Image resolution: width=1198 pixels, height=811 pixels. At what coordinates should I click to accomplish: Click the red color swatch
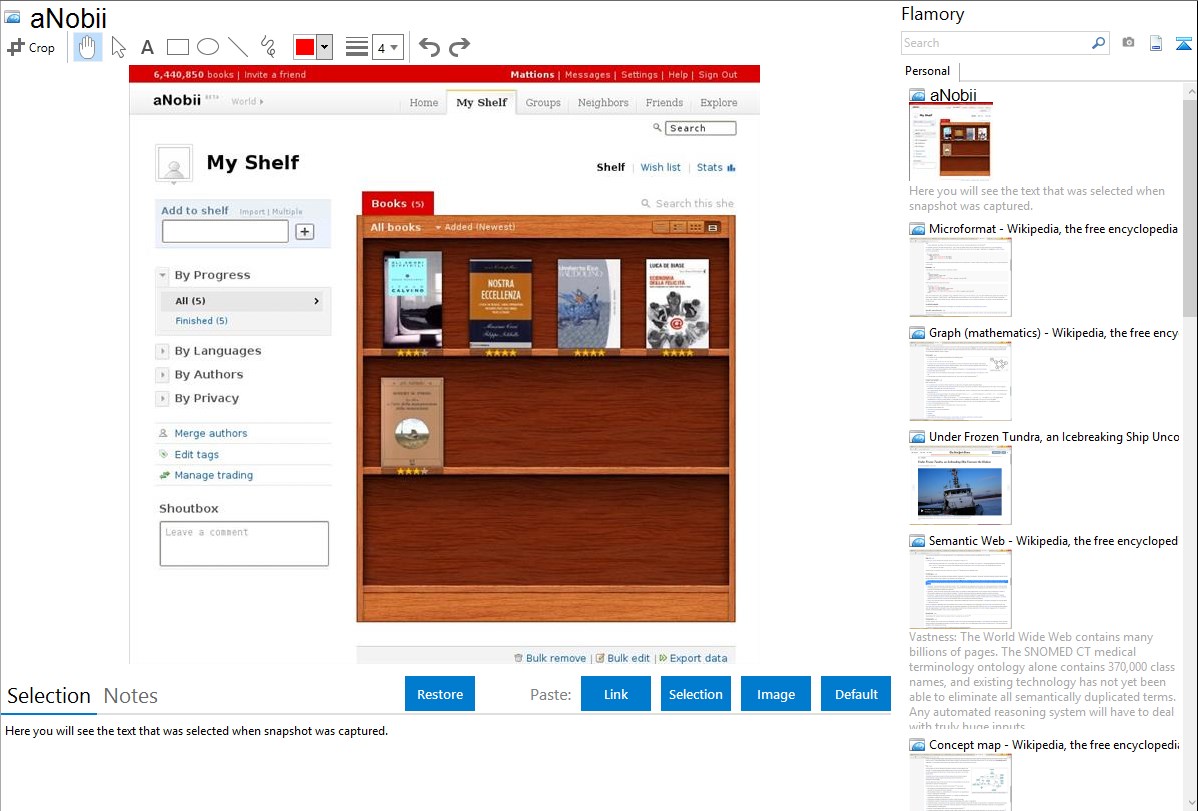tap(305, 47)
